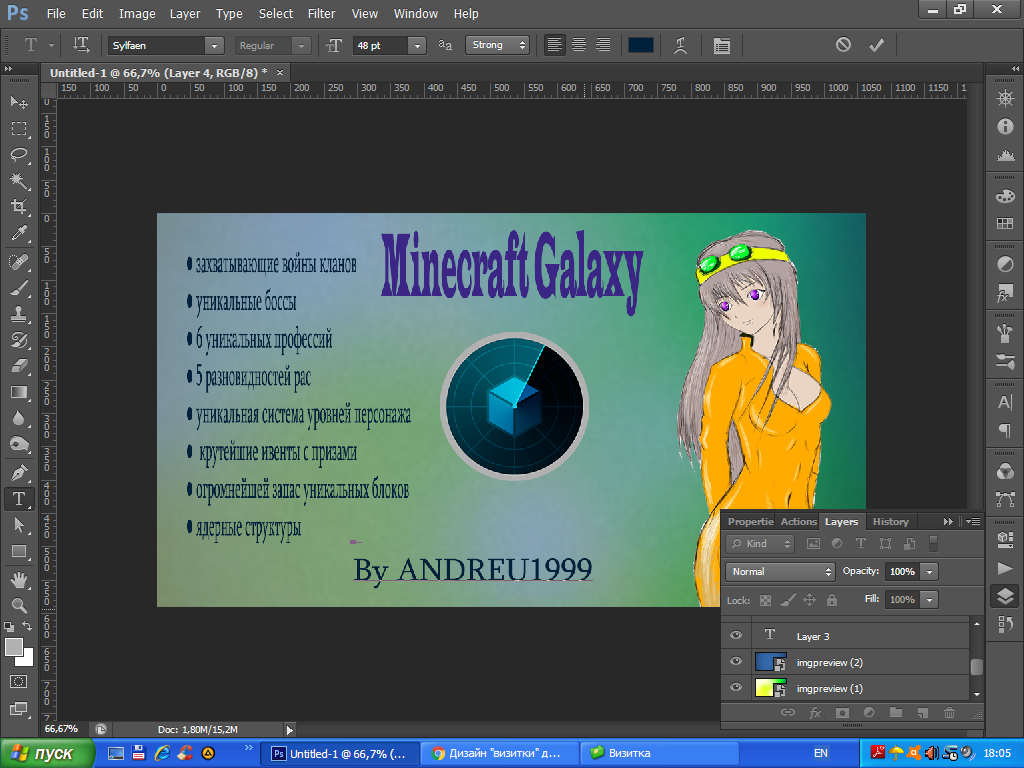Open the Image menu
Image resolution: width=1024 pixels, height=768 pixels.
pyautogui.click(x=137, y=14)
